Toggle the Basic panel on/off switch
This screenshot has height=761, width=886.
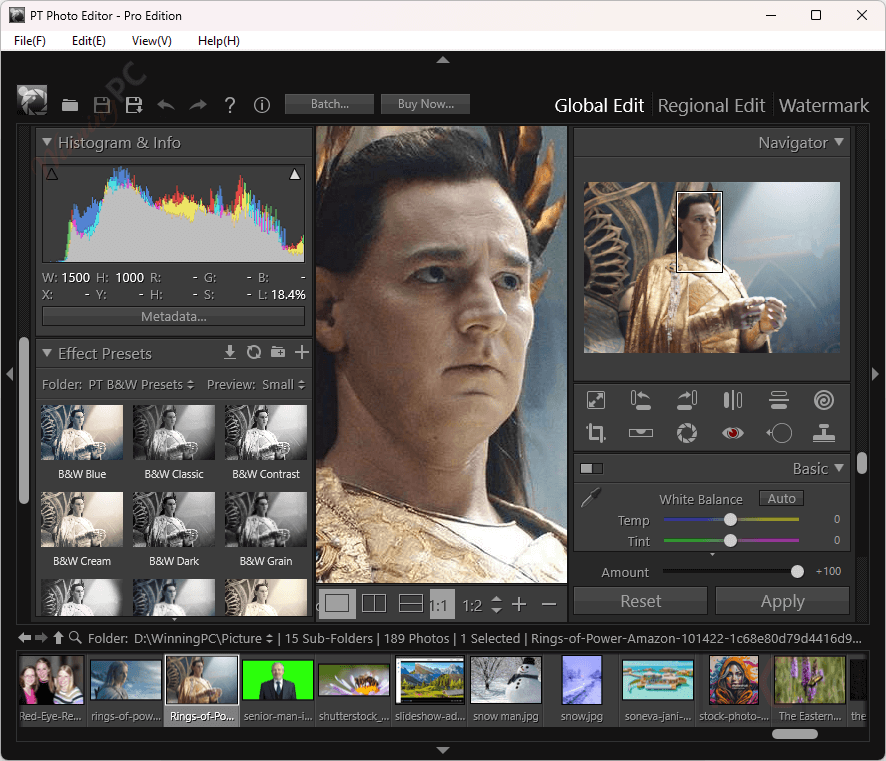tap(591, 468)
